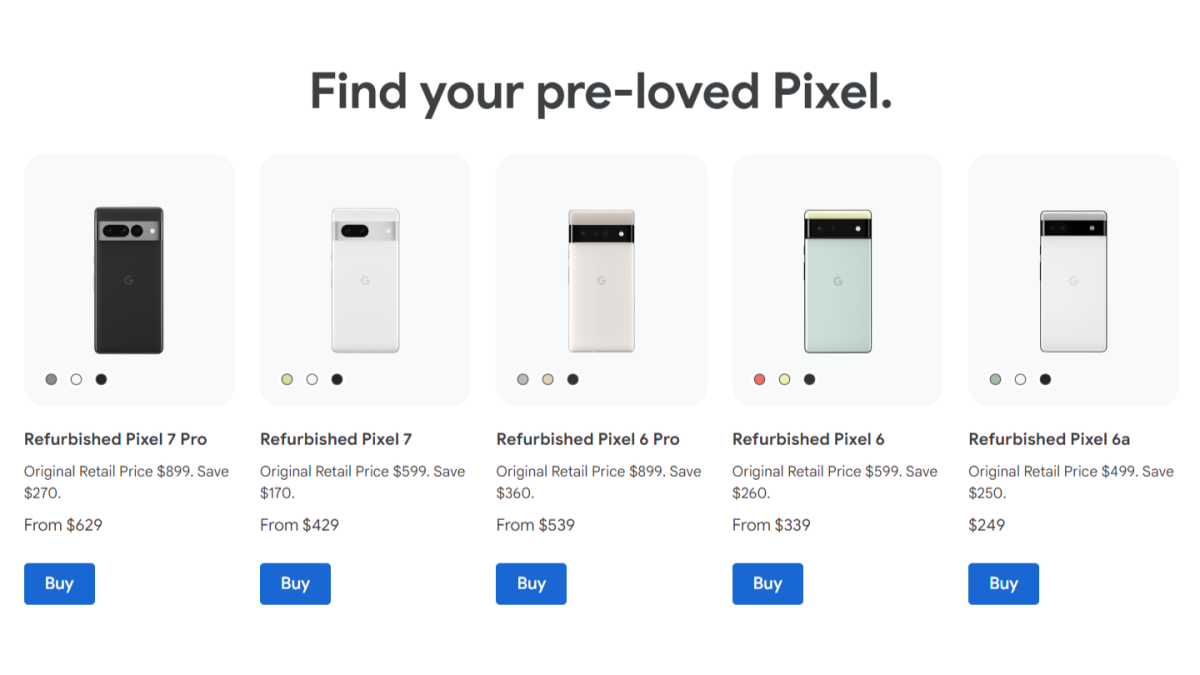Click Buy under the Refurbished Pixel 6 Pro
The height and width of the screenshot is (675, 1200).
pos(531,583)
